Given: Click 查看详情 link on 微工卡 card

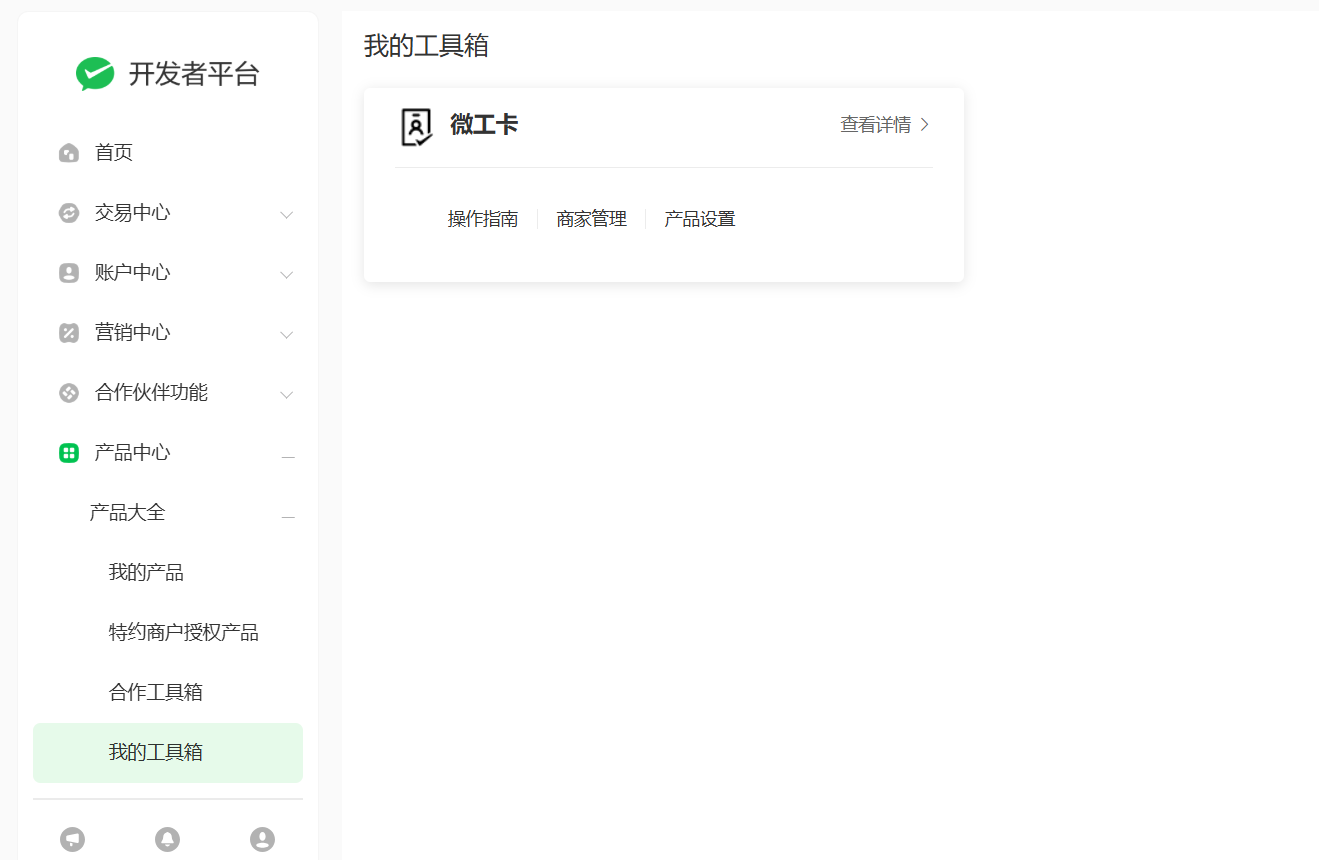Looking at the screenshot, I should coord(875,125).
